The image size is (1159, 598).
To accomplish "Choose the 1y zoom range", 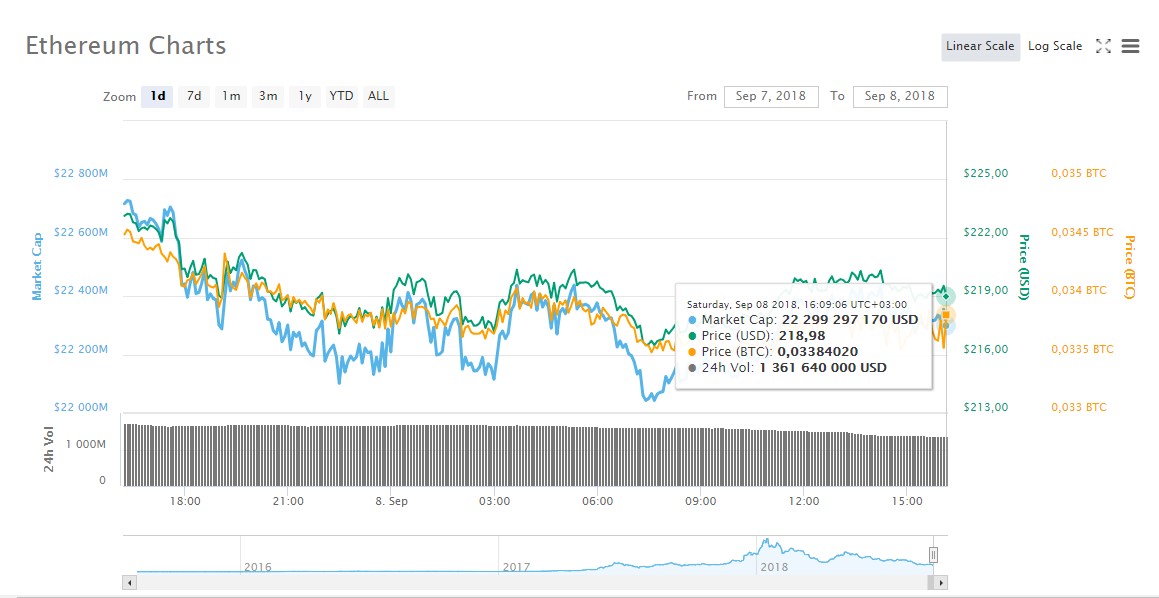I will [x=305, y=96].
